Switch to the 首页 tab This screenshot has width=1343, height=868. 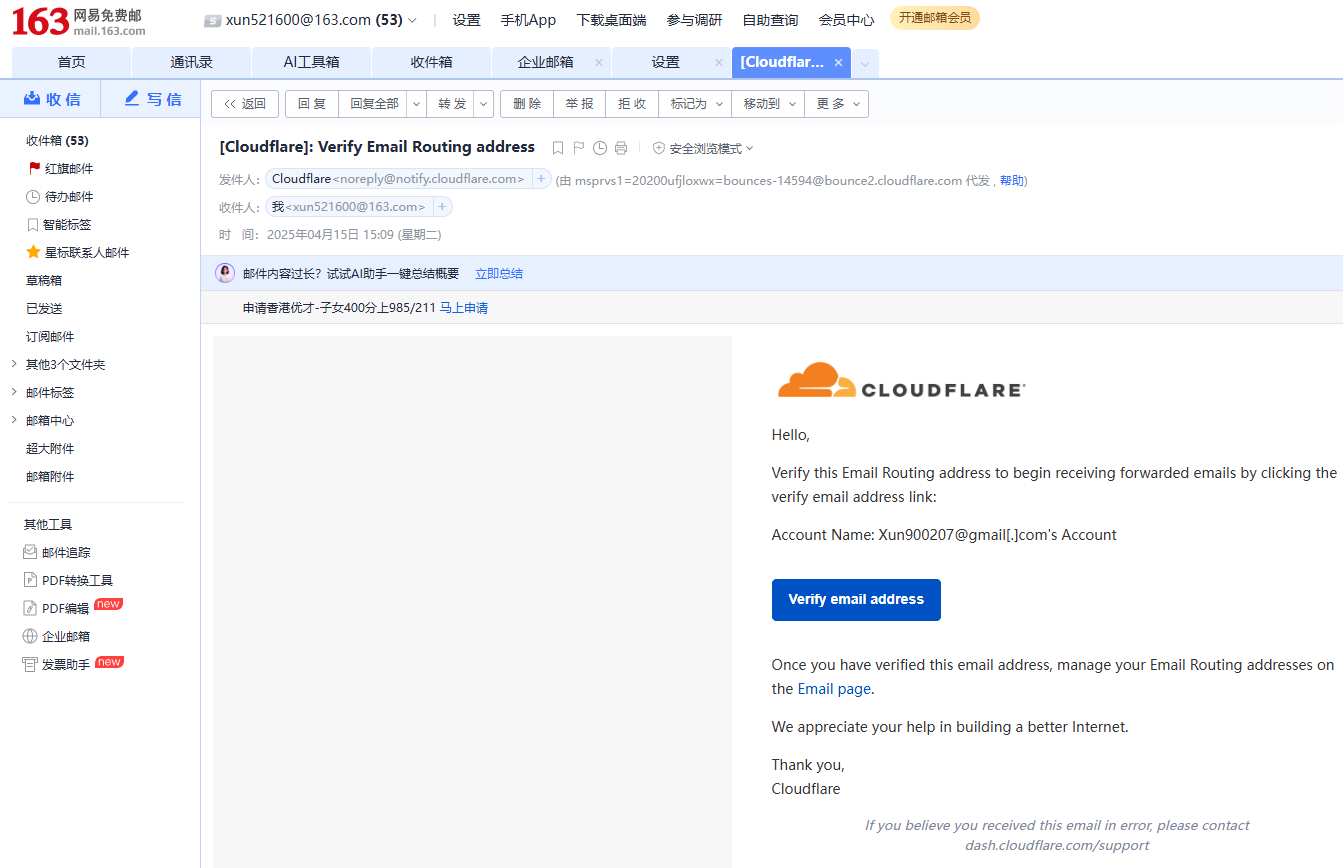click(x=71, y=62)
